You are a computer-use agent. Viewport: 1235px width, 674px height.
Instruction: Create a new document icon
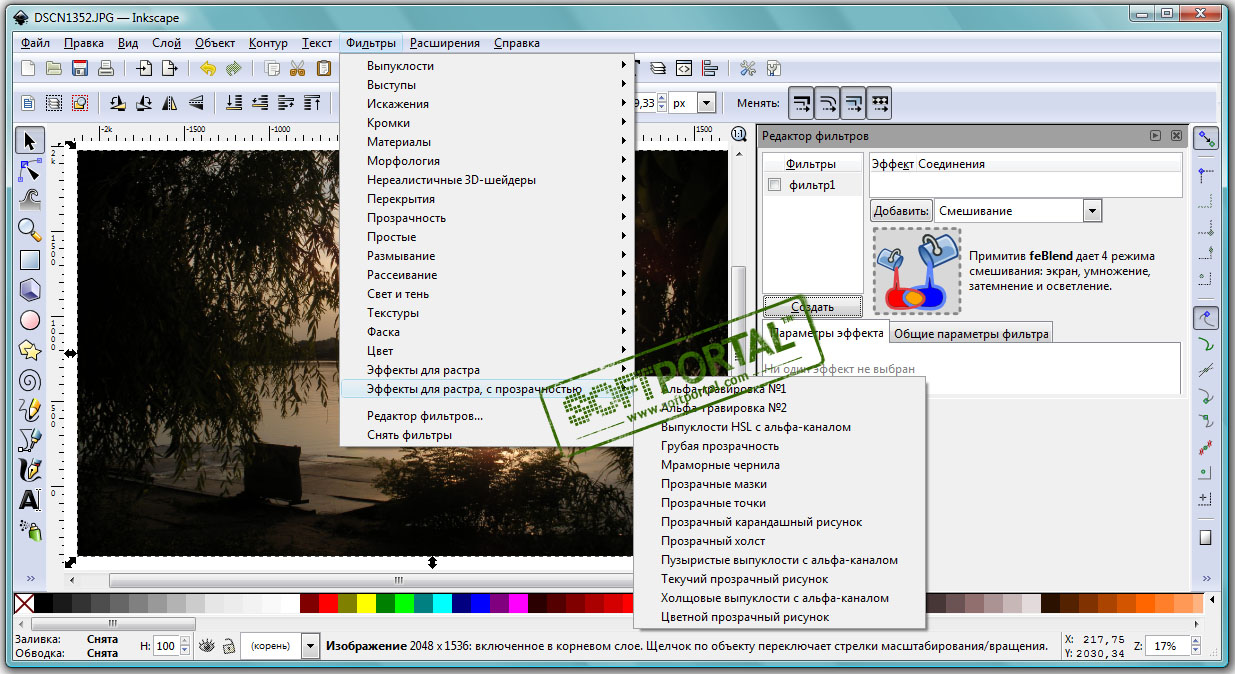[28, 69]
